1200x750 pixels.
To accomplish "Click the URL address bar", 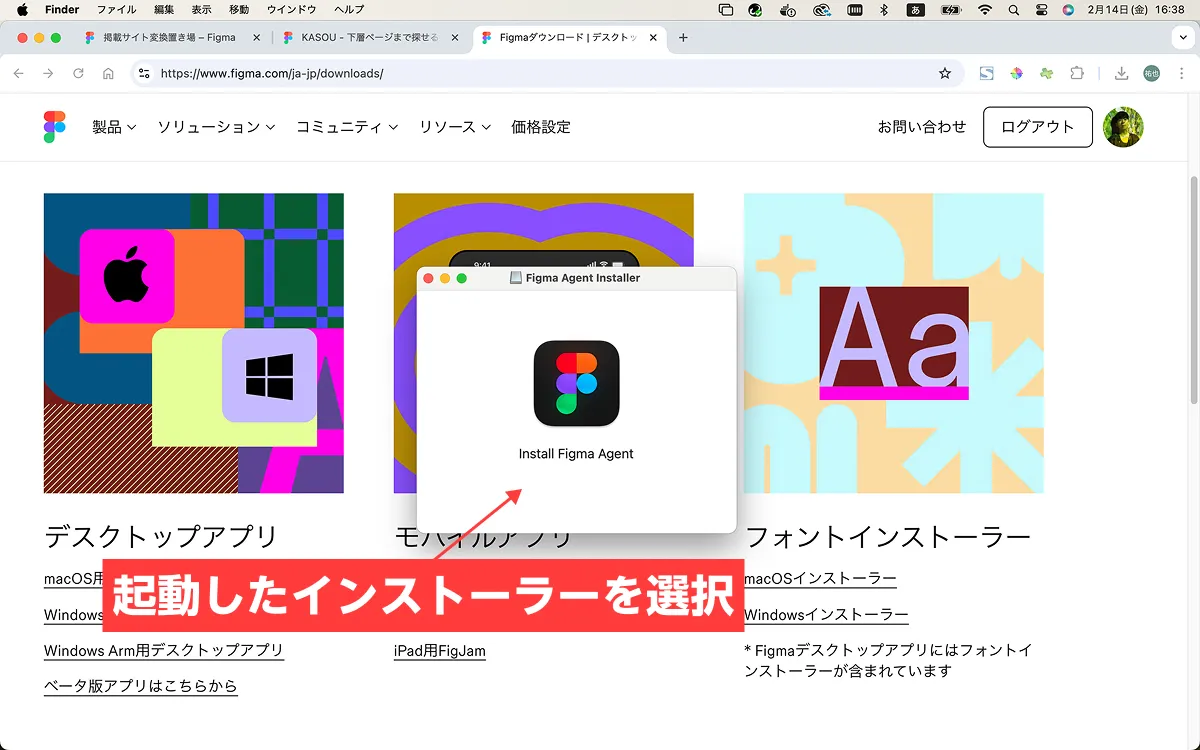I will pos(540,73).
